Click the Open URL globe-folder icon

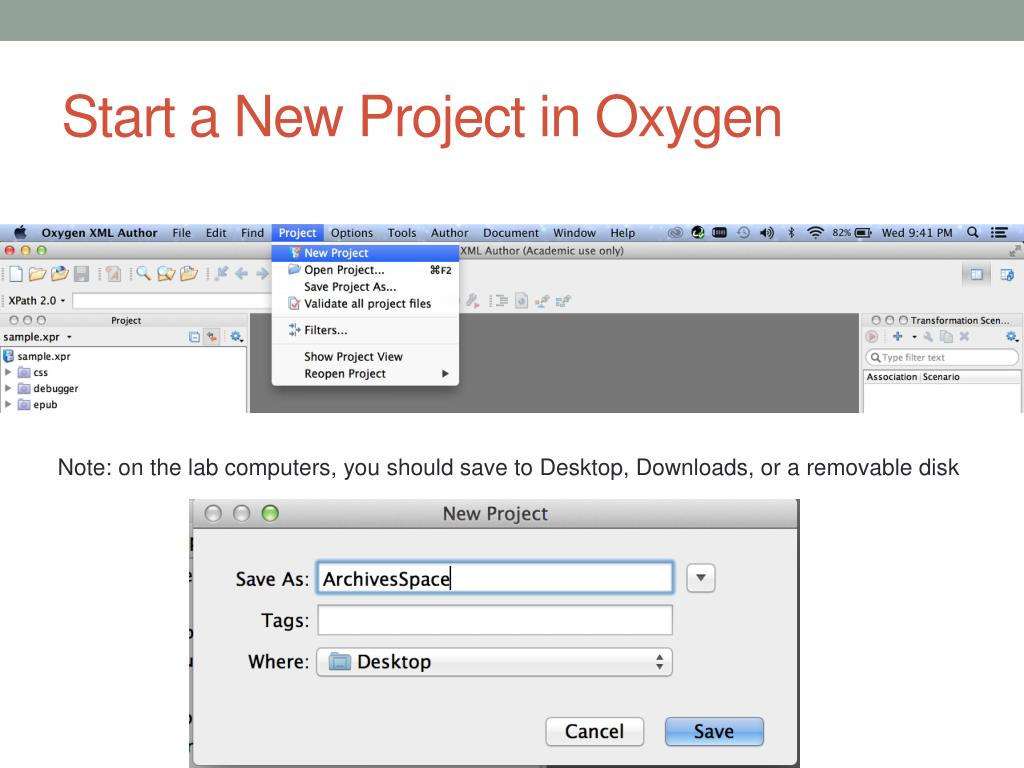point(59,274)
